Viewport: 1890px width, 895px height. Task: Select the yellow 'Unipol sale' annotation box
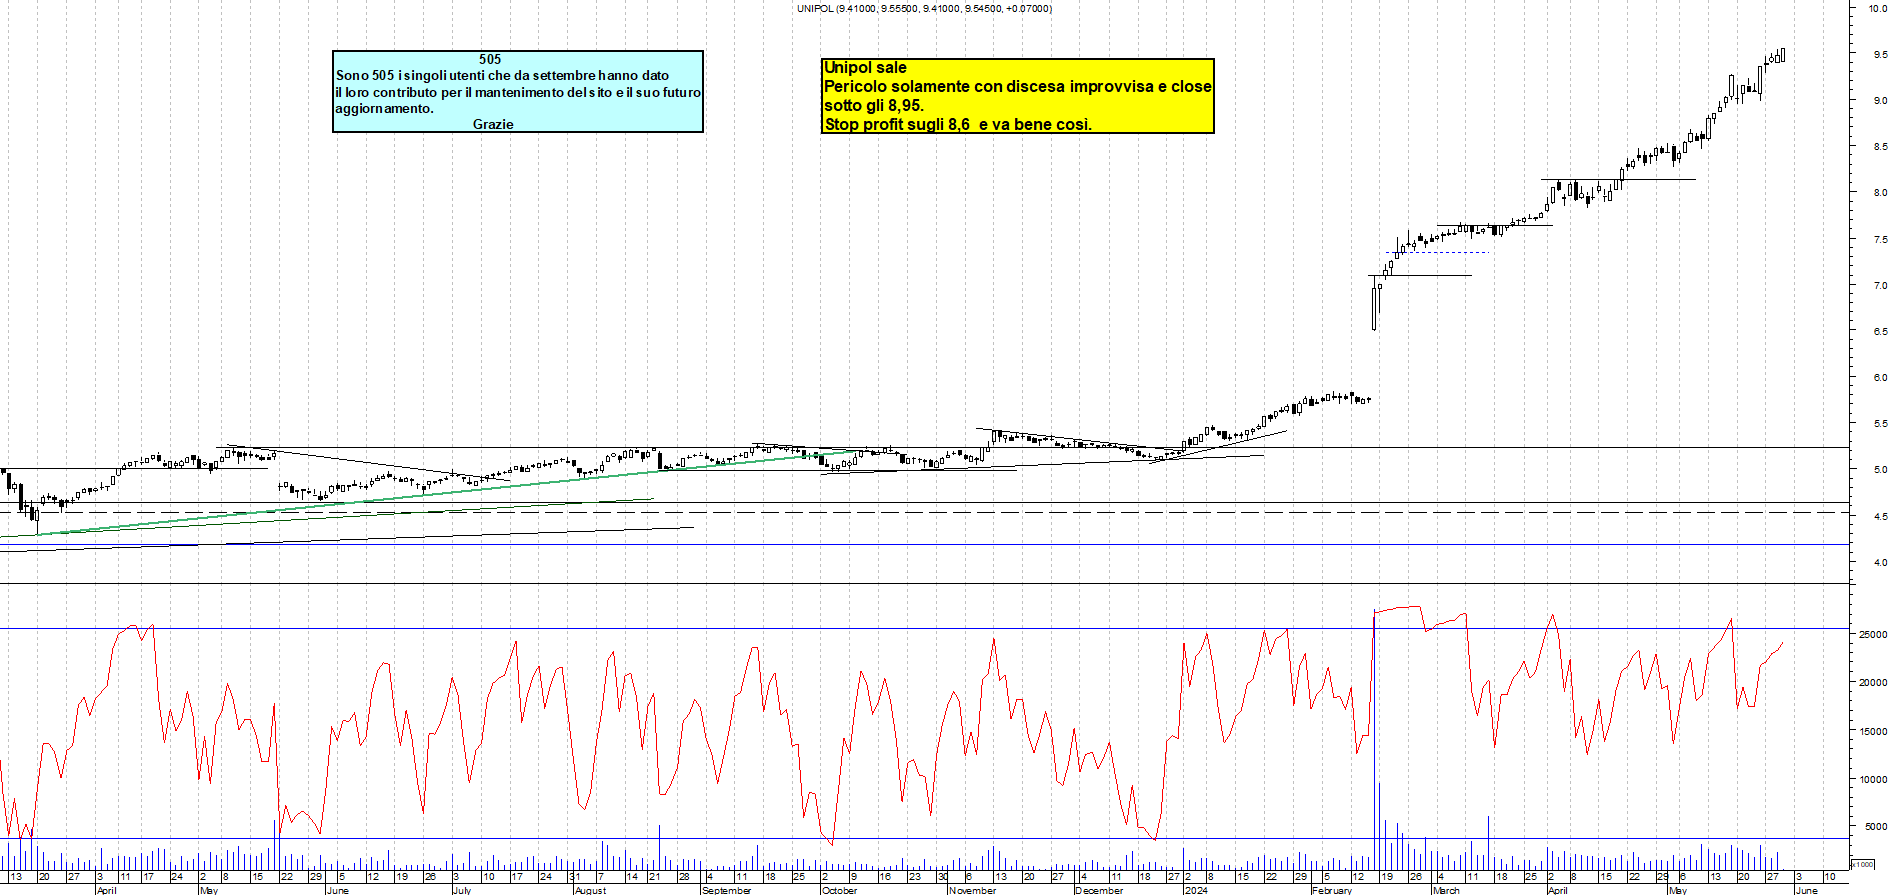click(x=1017, y=96)
